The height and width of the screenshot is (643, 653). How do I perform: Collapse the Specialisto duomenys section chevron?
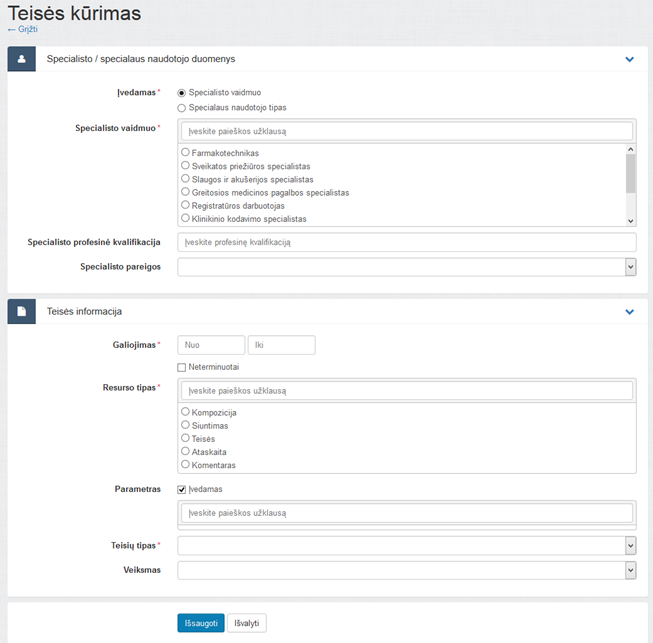point(629,59)
